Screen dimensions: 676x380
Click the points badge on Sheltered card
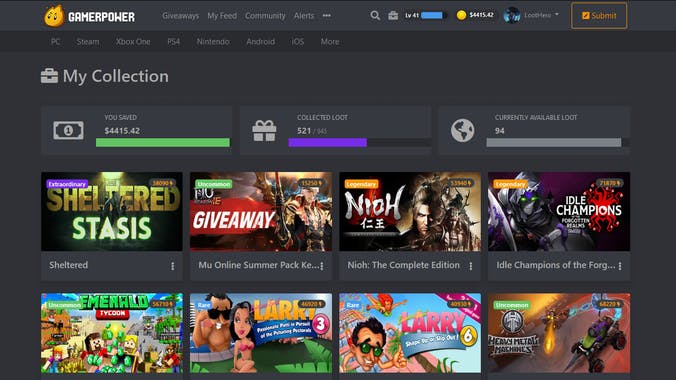(x=163, y=183)
